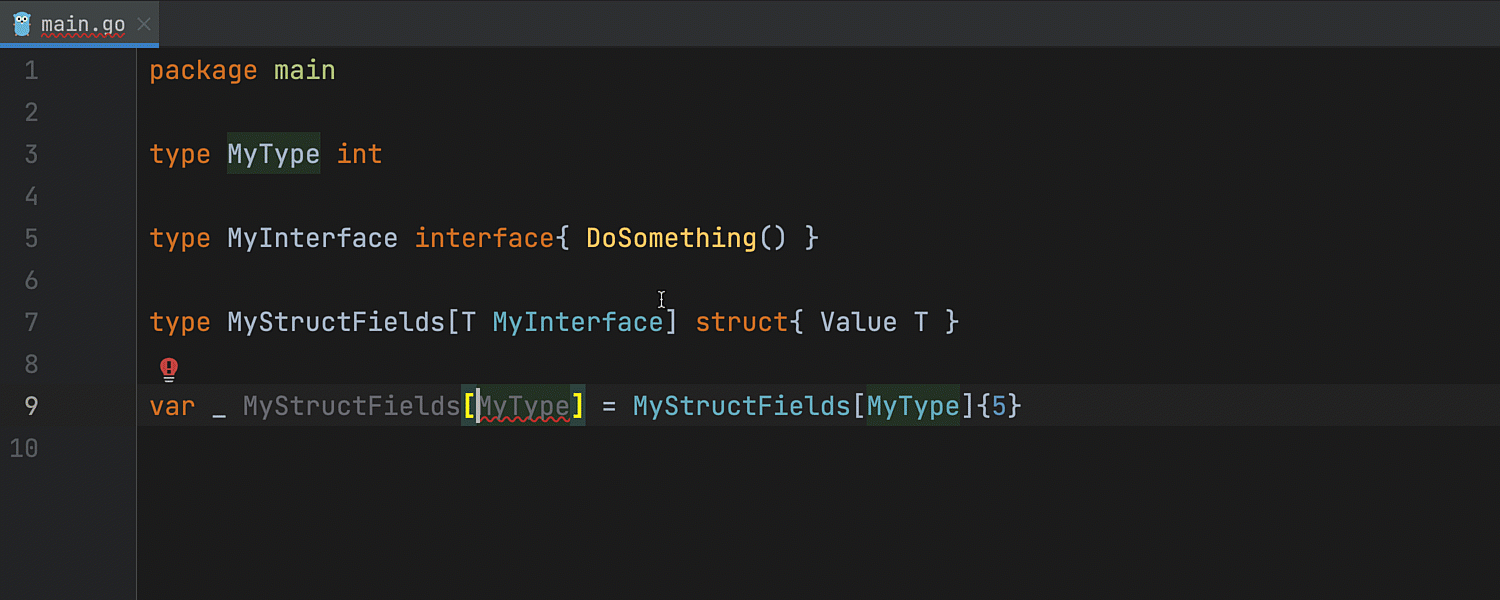Click blue 'MyStructFields' after equals sign
Screen dimensions: 1500x600
(x=742, y=406)
